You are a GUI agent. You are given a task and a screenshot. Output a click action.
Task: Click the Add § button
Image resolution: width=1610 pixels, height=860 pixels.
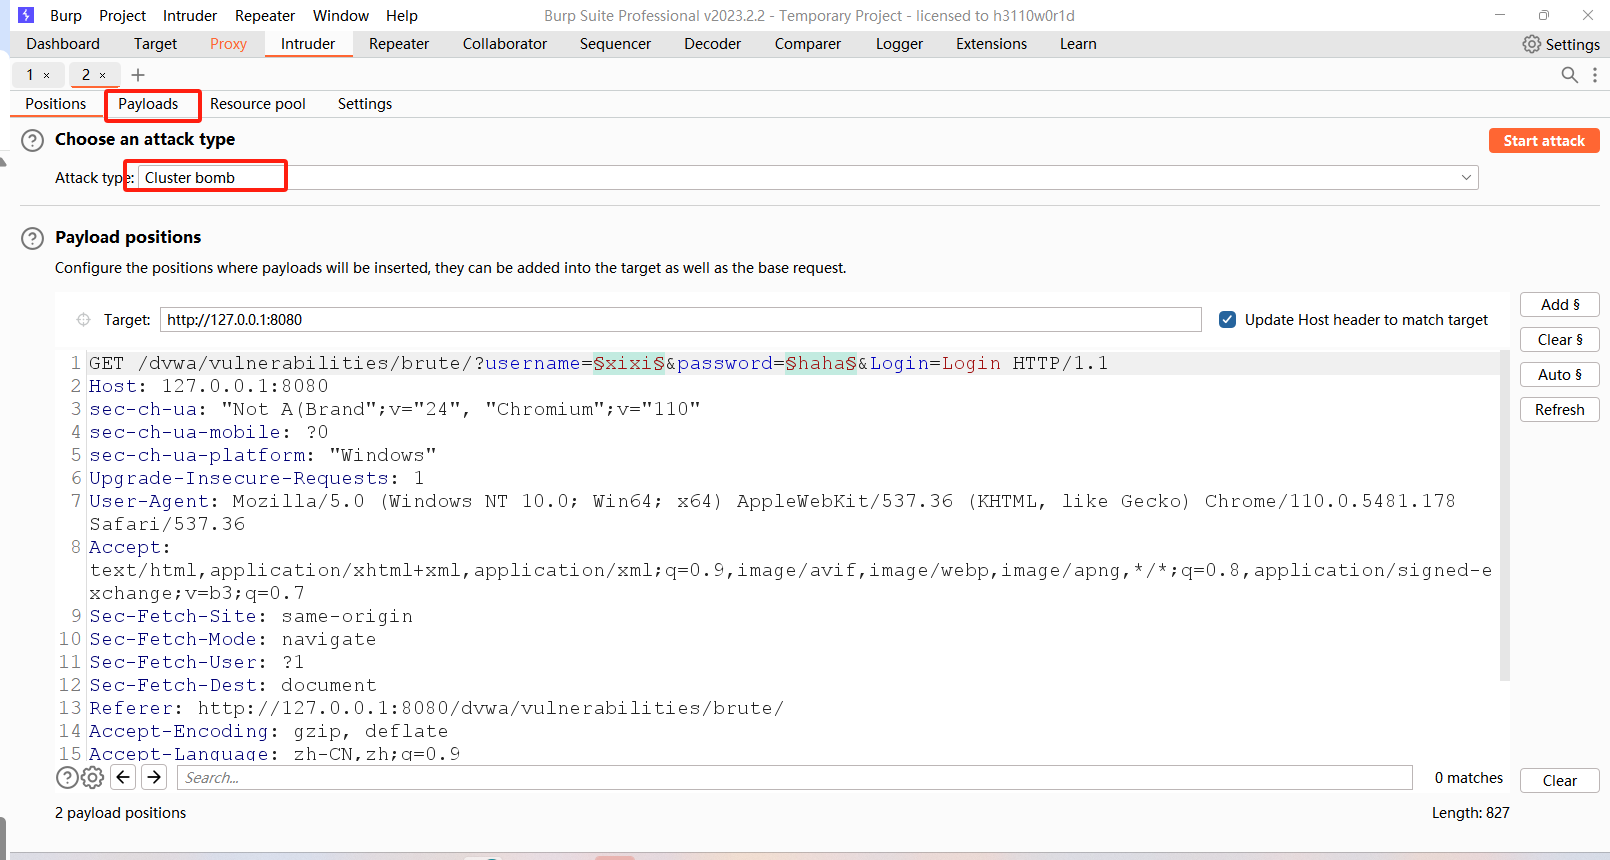coord(1560,305)
